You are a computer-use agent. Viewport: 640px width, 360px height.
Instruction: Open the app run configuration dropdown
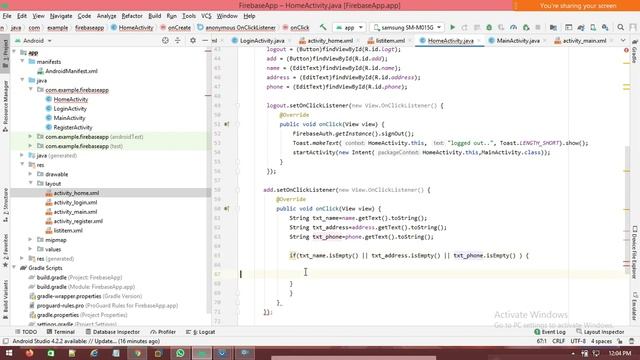pos(349,27)
